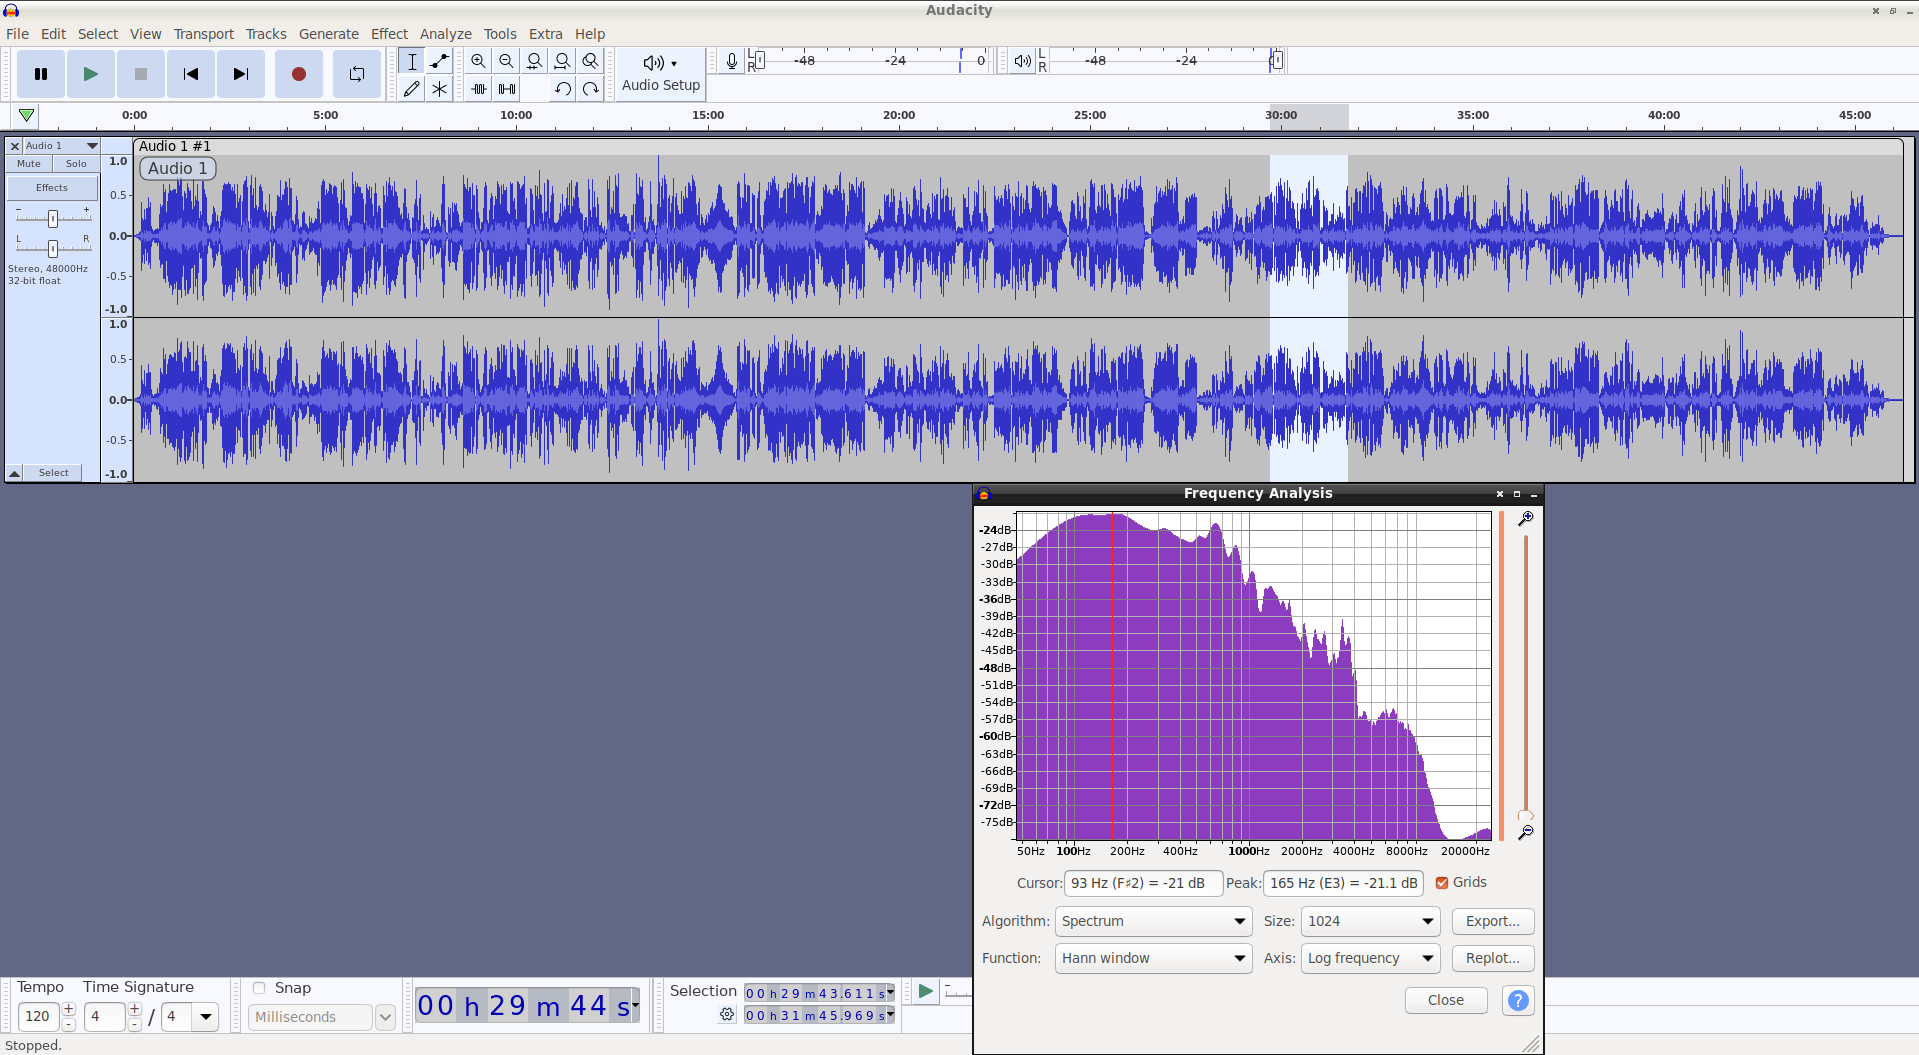Screen dimensions: 1919x1055
Task: Select the Multi-tool asterisk icon
Action: 439,89
